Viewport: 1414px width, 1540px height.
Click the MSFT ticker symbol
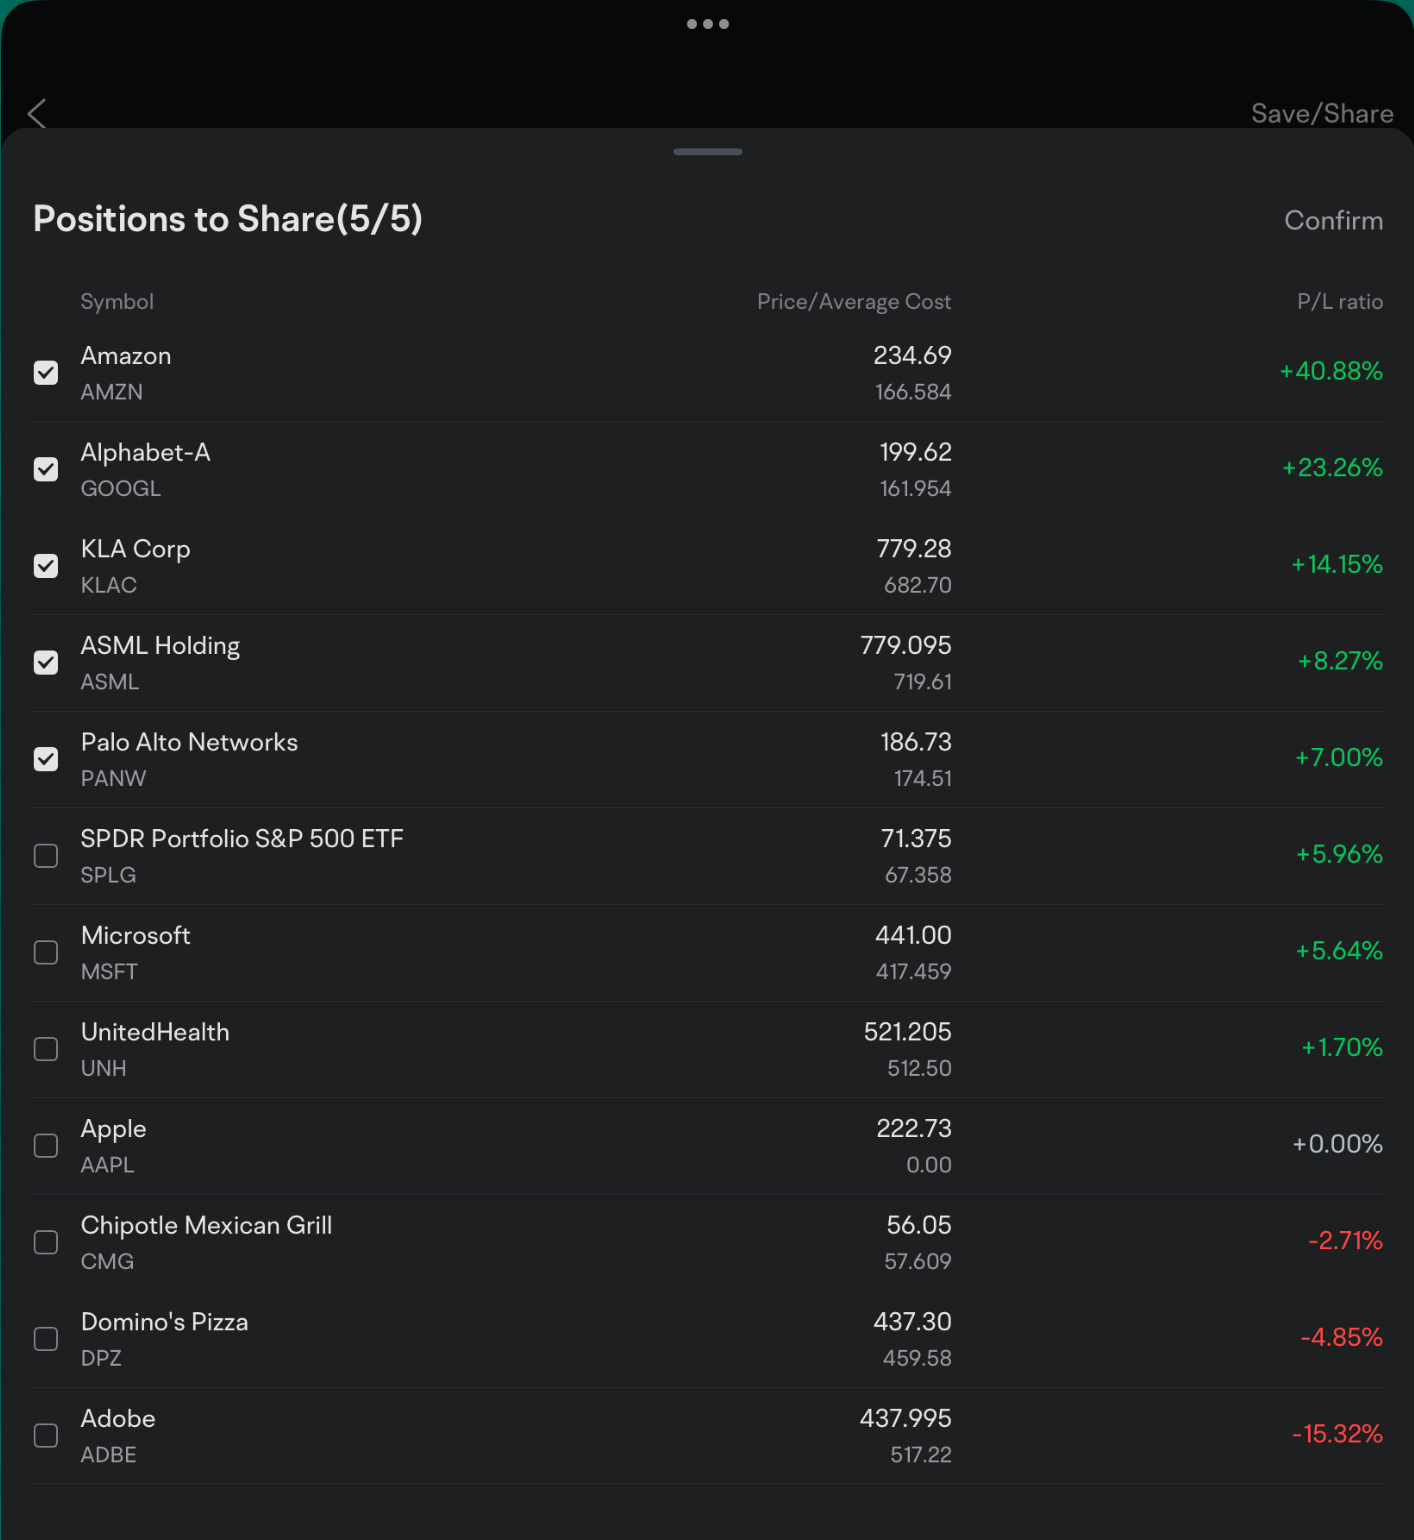(109, 972)
